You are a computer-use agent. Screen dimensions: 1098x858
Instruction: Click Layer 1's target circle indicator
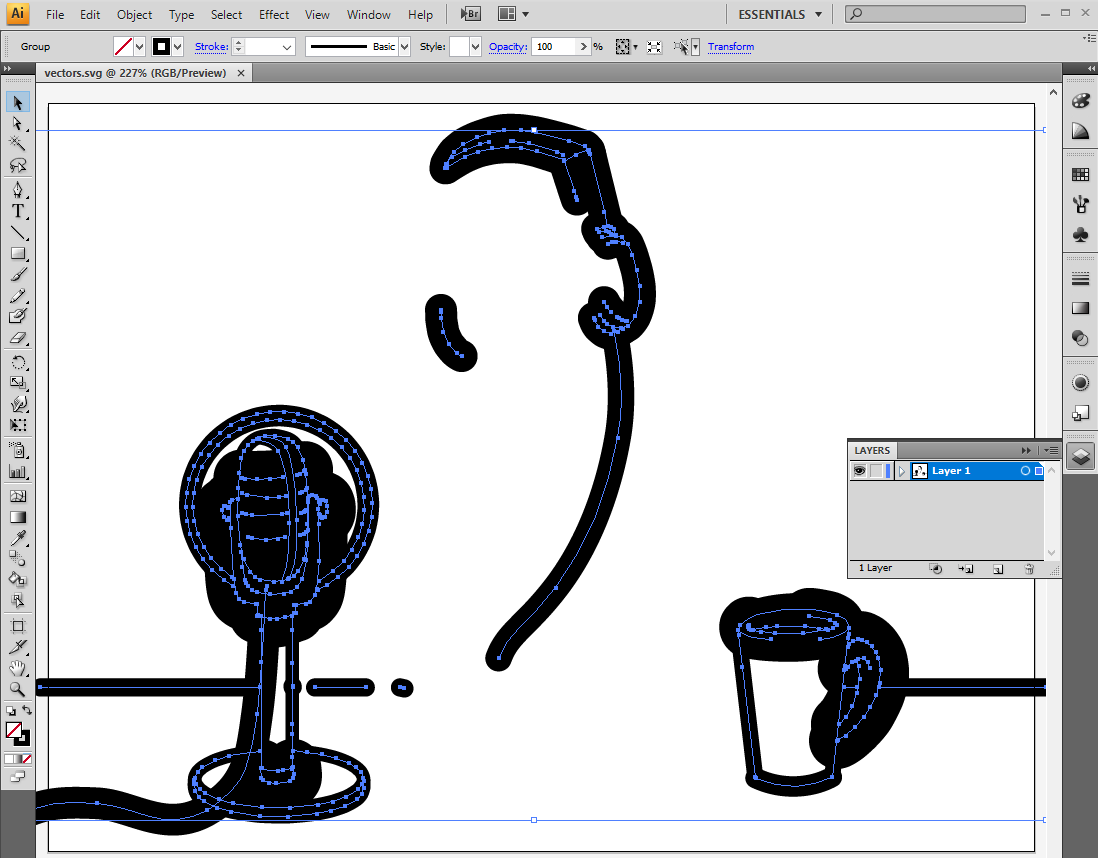coord(1024,471)
